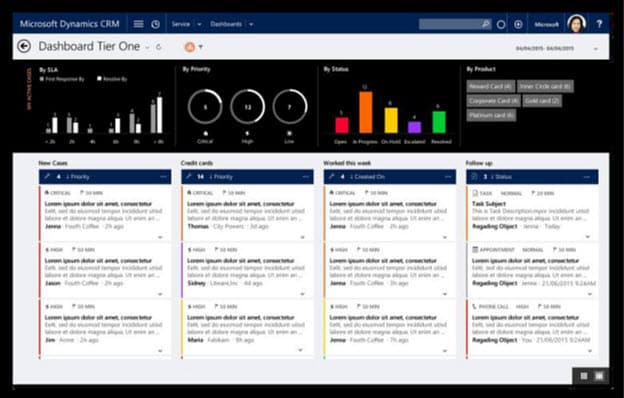The width and height of the screenshot is (624, 398).
Task: Expand the date range dropdown
Action: click(x=596, y=49)
